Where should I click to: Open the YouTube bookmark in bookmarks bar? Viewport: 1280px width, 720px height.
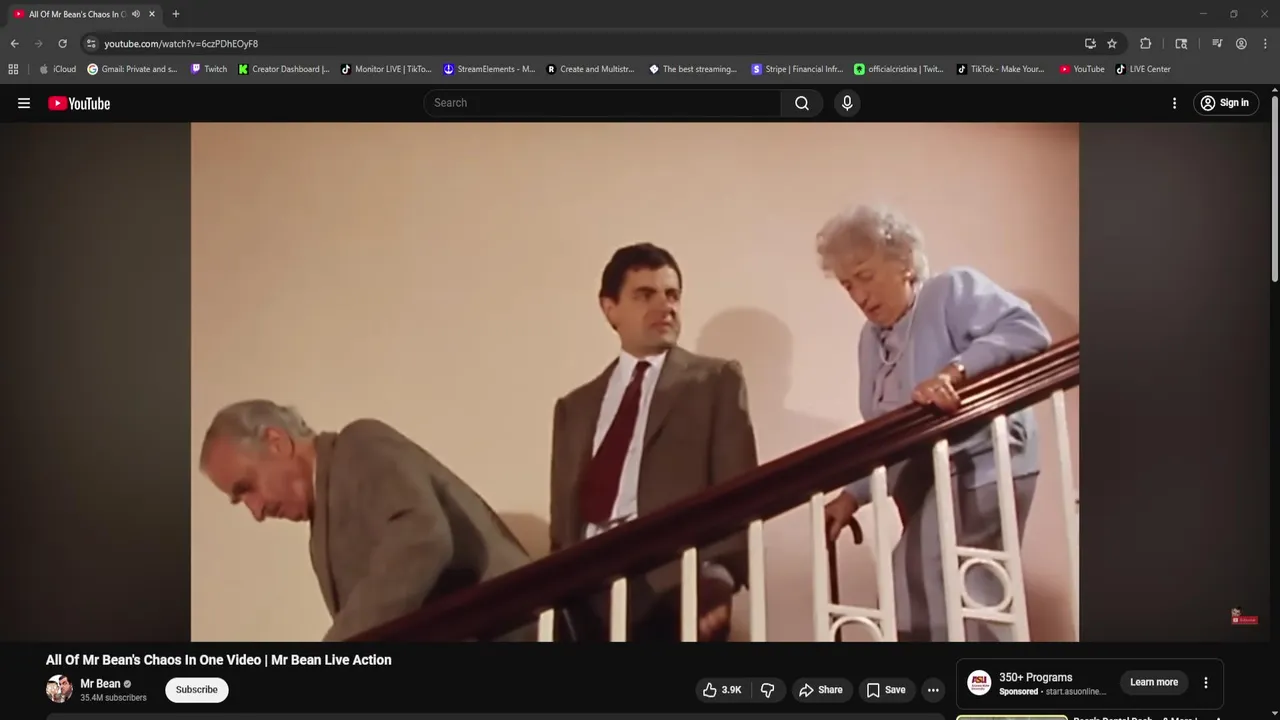1082,69
